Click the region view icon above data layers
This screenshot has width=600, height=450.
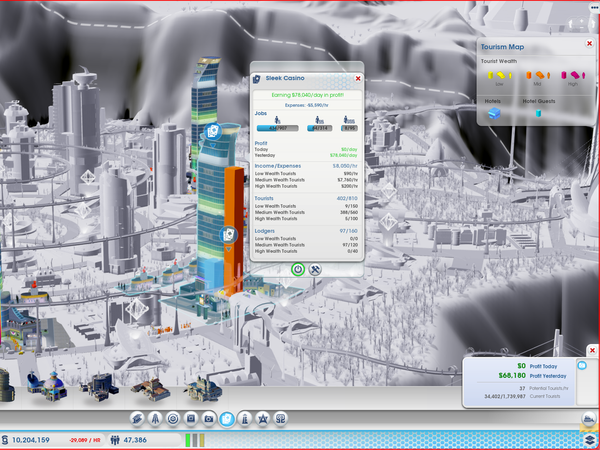pos(589,418)
